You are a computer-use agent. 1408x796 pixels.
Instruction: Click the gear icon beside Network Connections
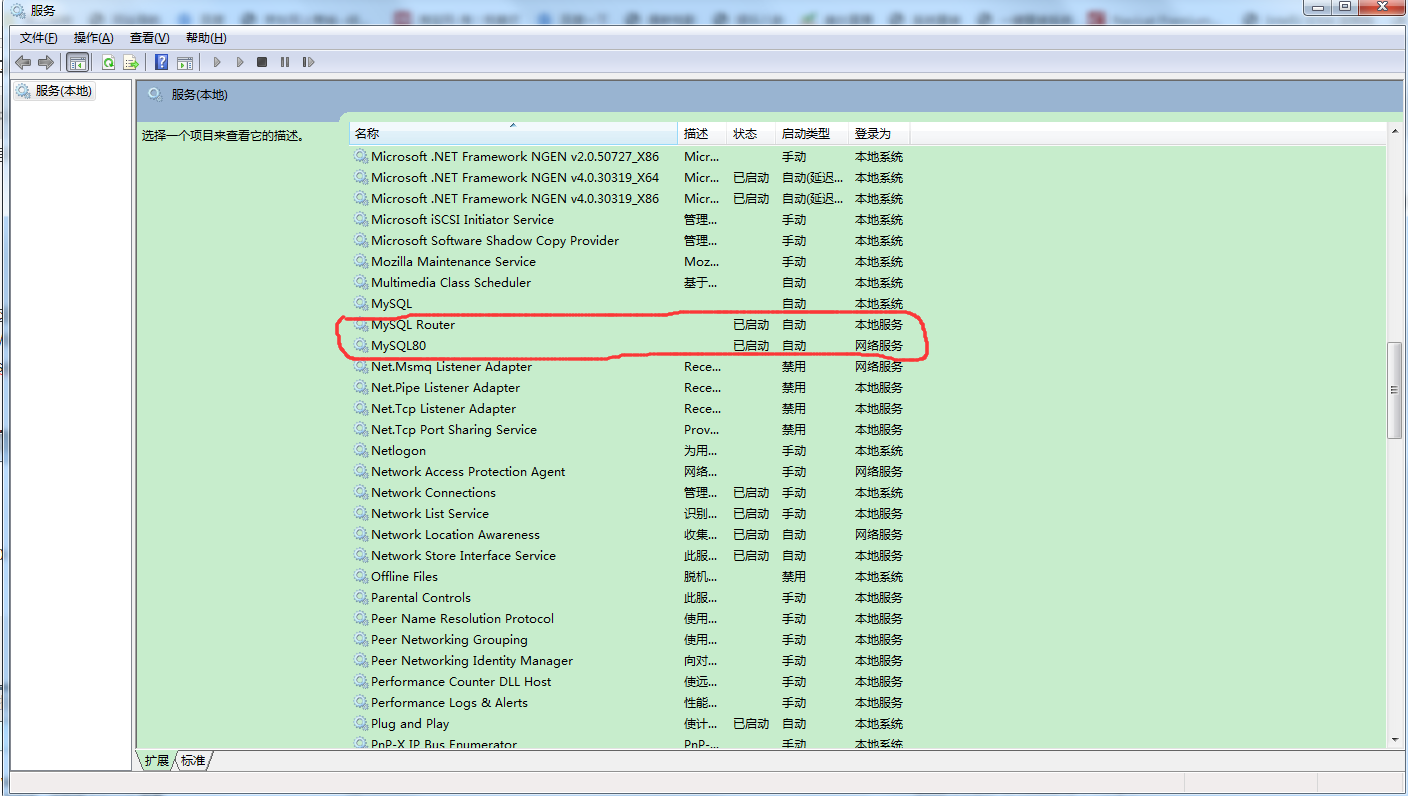tap(361, 493)
